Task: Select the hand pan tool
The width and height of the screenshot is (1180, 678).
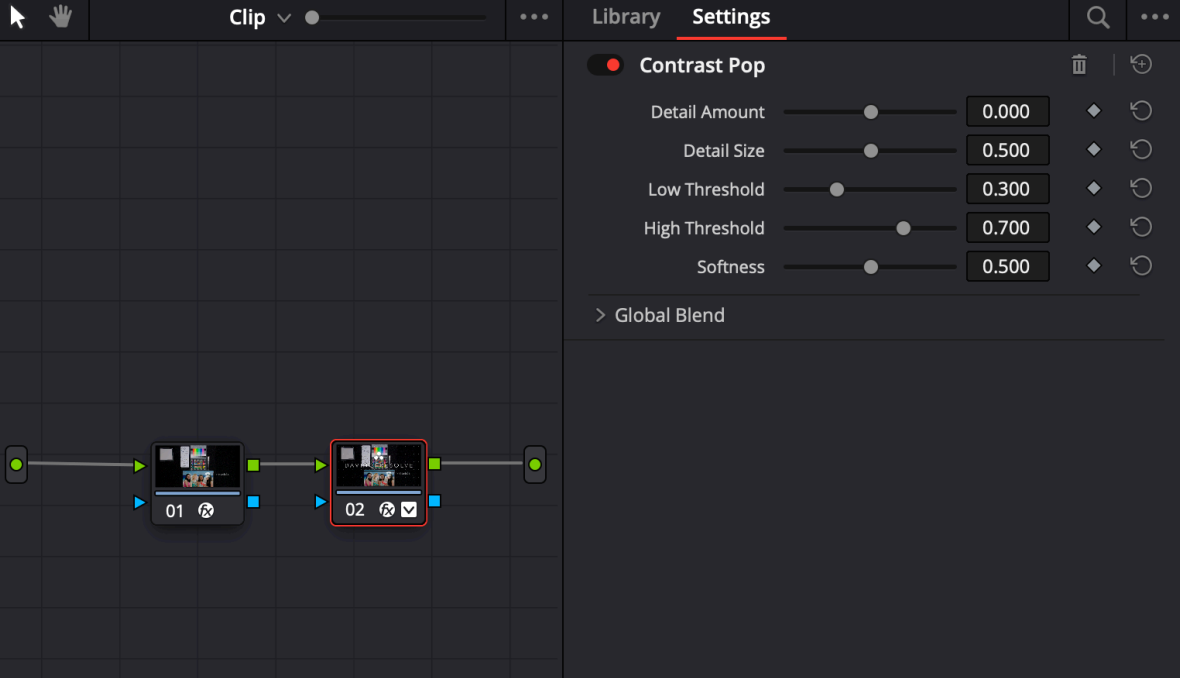Action: click(x=62, y=17)
